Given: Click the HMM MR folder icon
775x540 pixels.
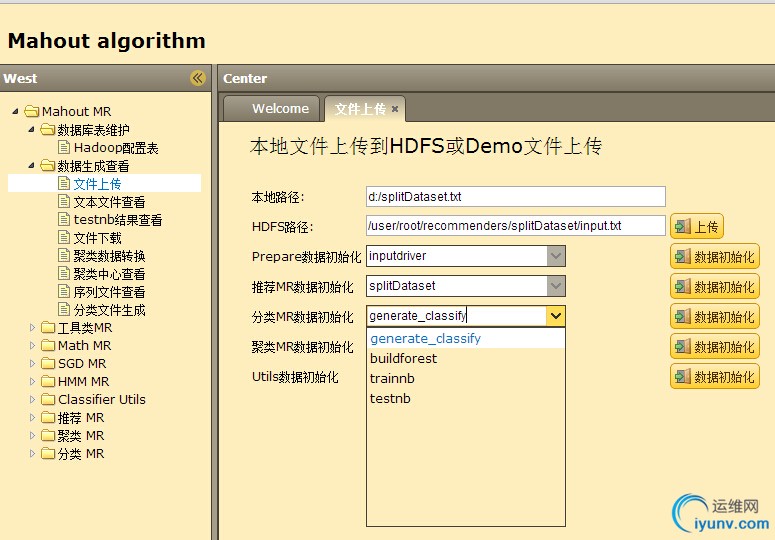Looking at the screenshot, I should 48,381.
